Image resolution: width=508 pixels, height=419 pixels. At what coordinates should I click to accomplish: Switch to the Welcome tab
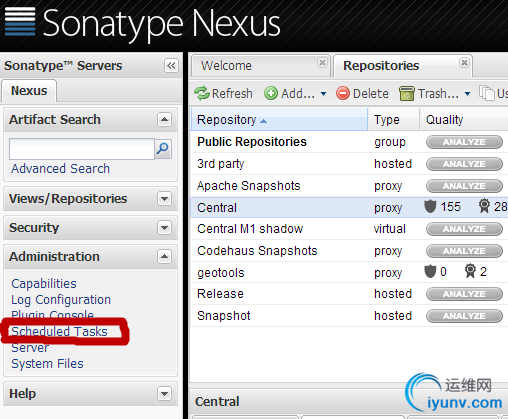tap(261, 66)
